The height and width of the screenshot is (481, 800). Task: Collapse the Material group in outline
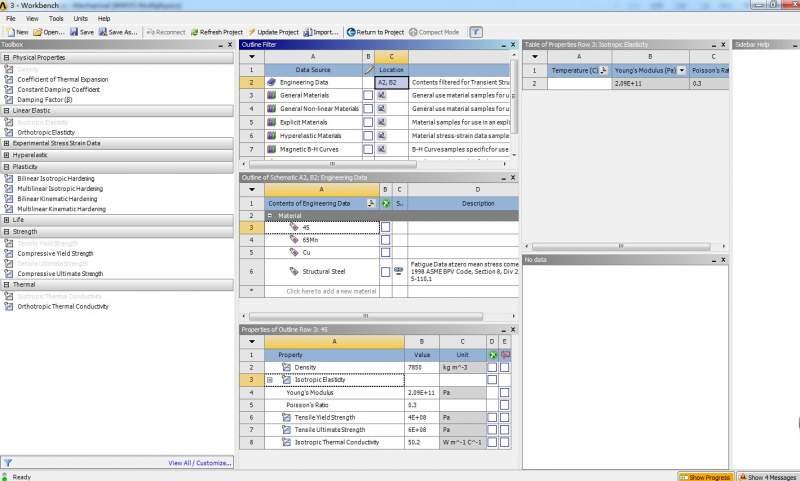click(x=270, y=216)
